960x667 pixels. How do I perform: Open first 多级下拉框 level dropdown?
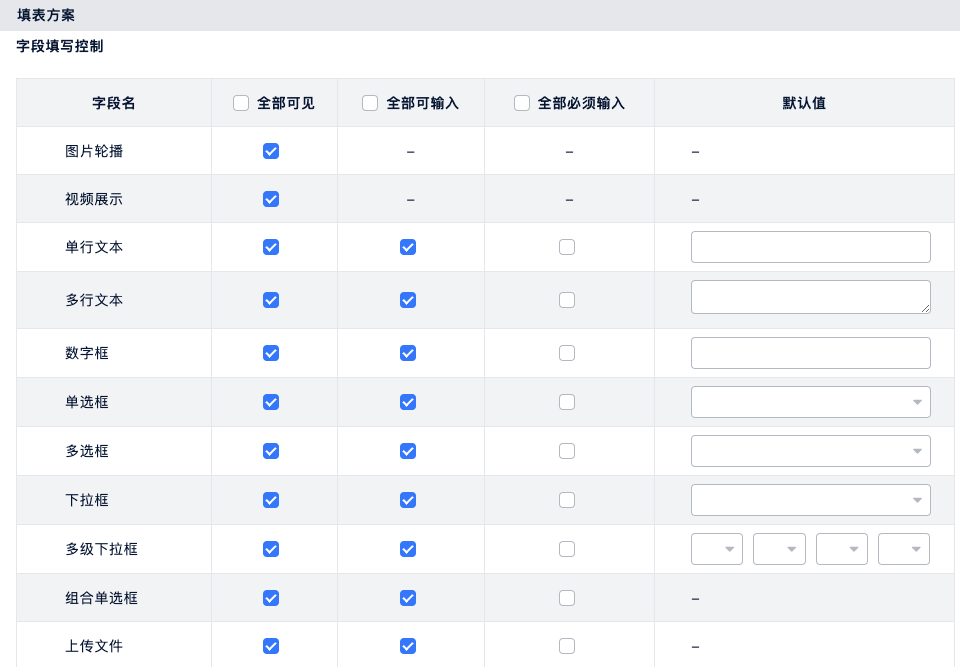point(717,549)
